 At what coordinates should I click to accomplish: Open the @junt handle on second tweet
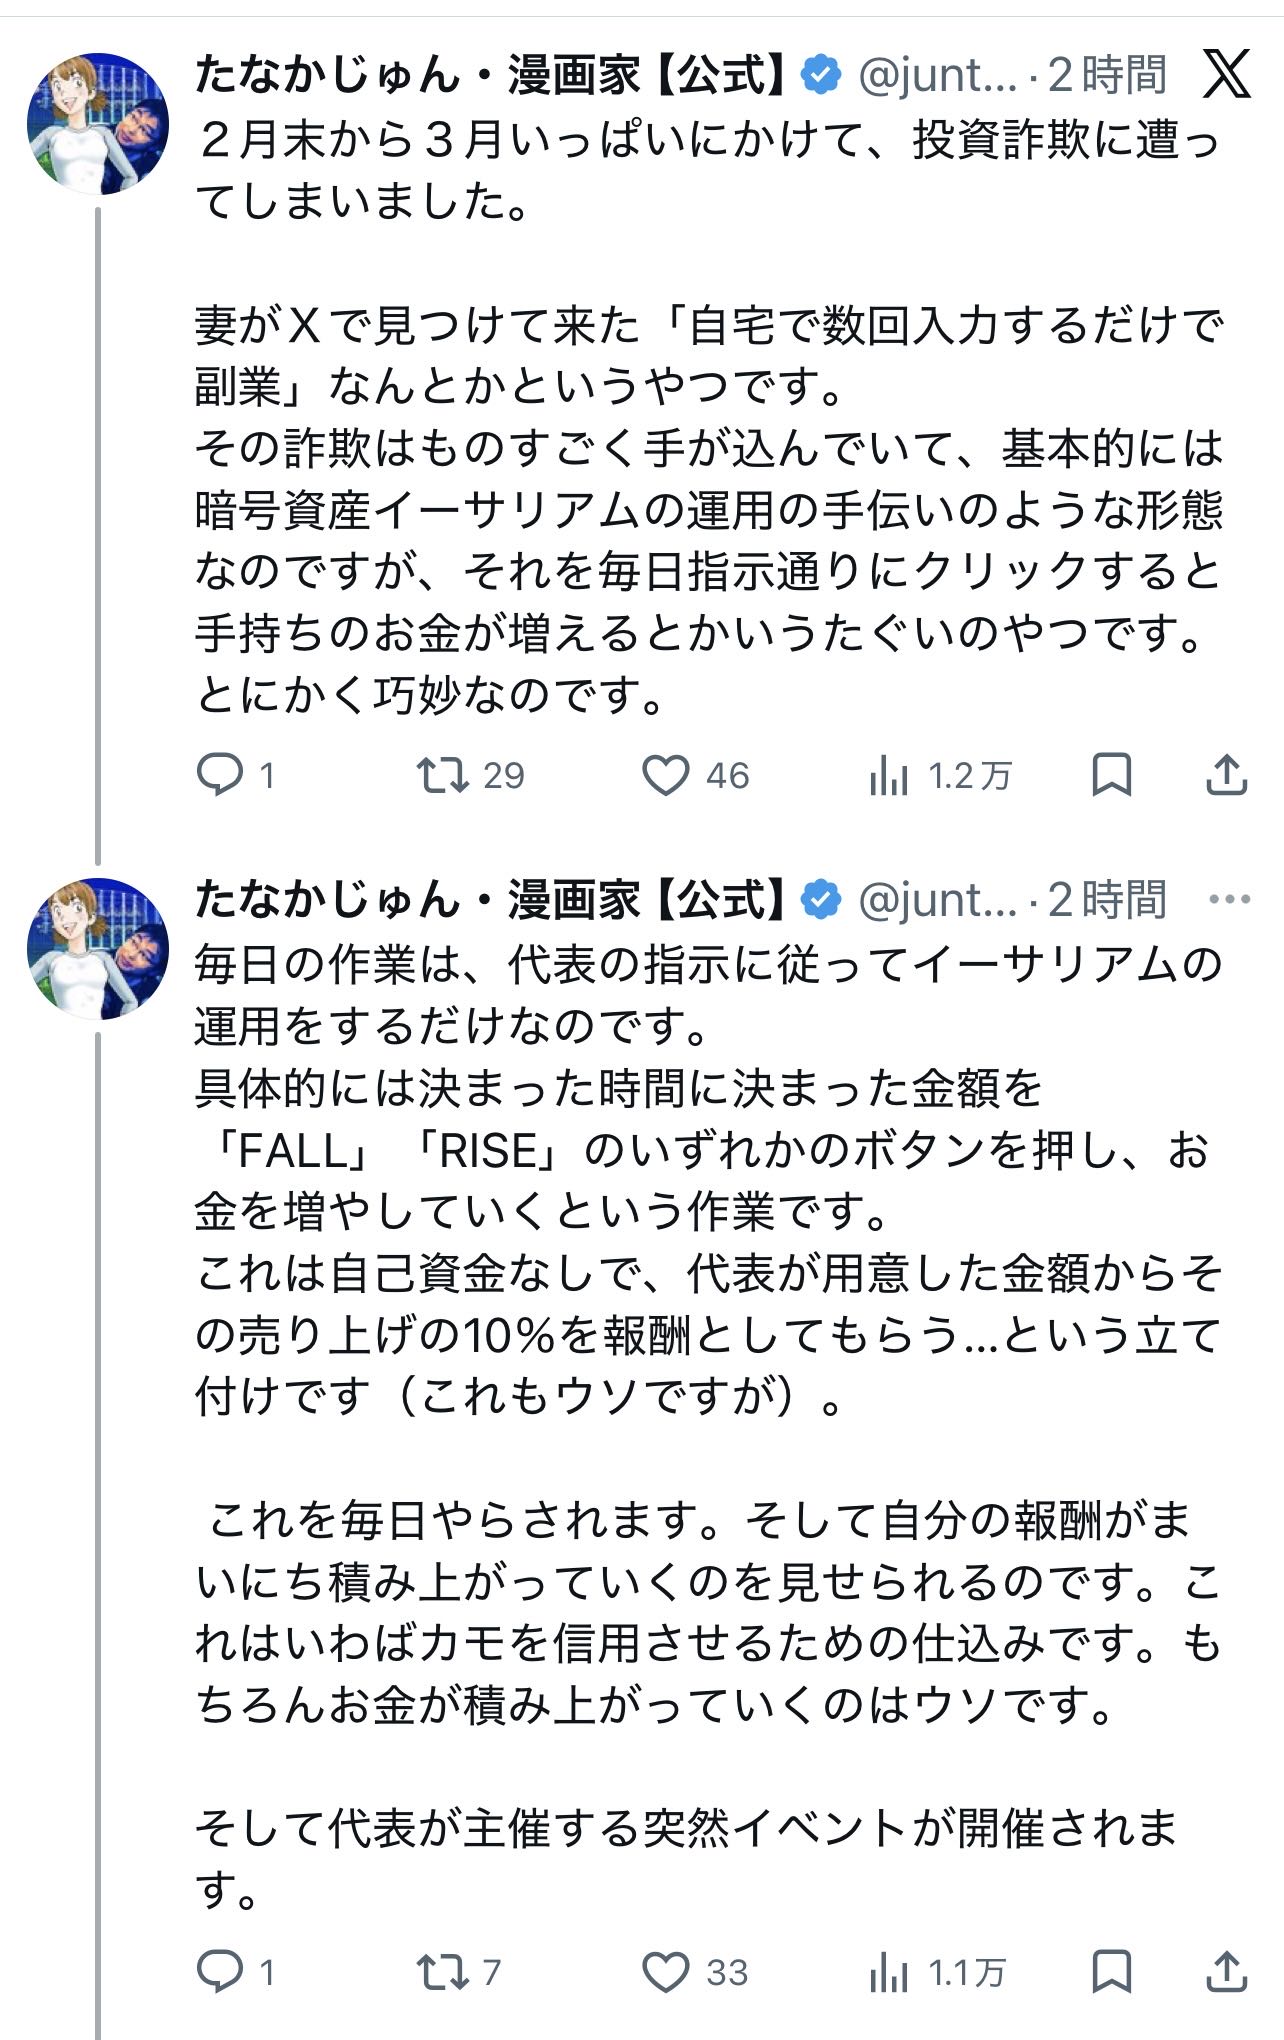click(937, 900)
